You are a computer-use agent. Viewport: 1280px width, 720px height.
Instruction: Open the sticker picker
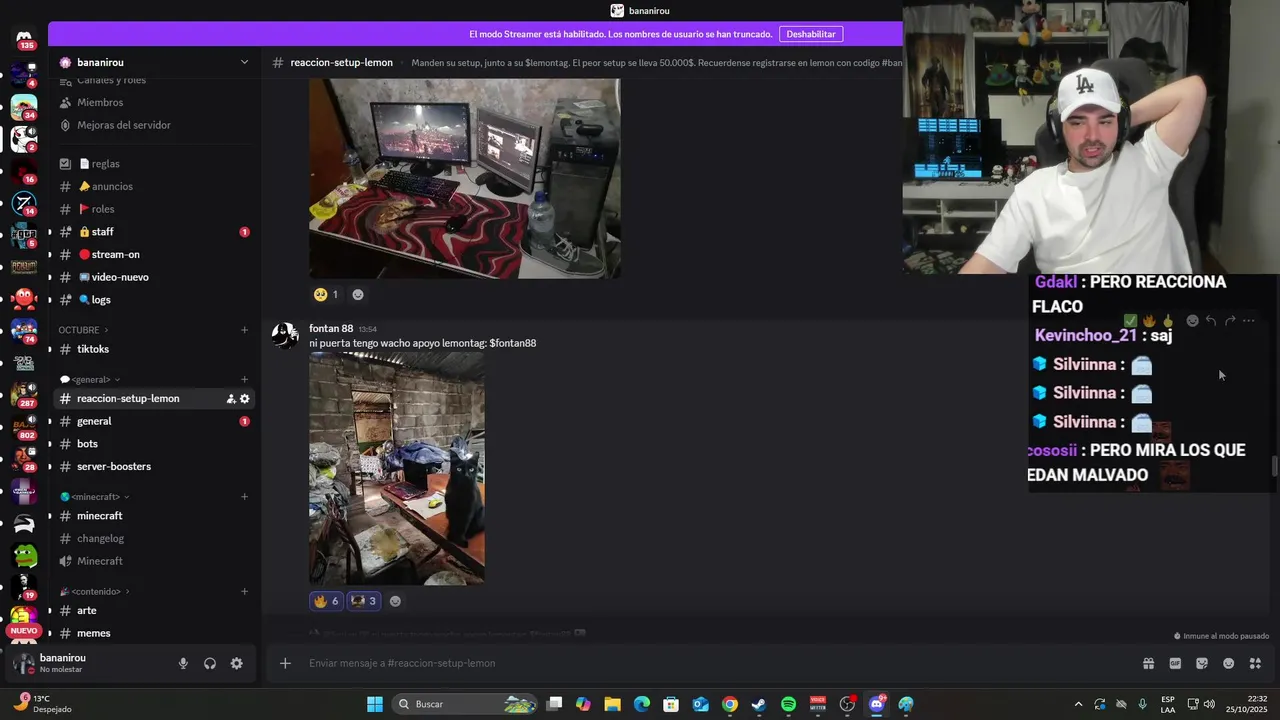tap(1202, 663)
